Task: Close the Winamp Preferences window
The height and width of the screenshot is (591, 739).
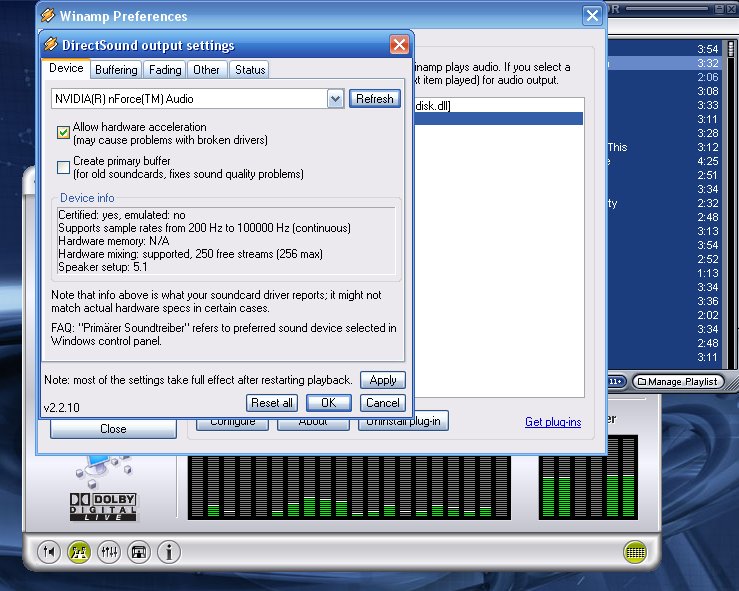Action: tap(592, 16)
